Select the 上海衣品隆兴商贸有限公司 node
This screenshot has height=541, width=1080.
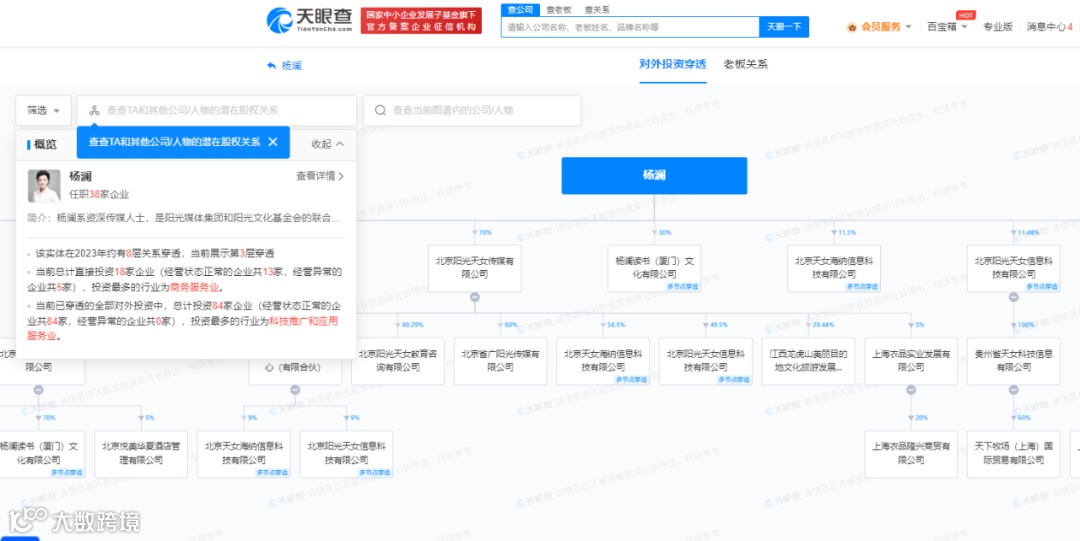click(x=911, y=454)
